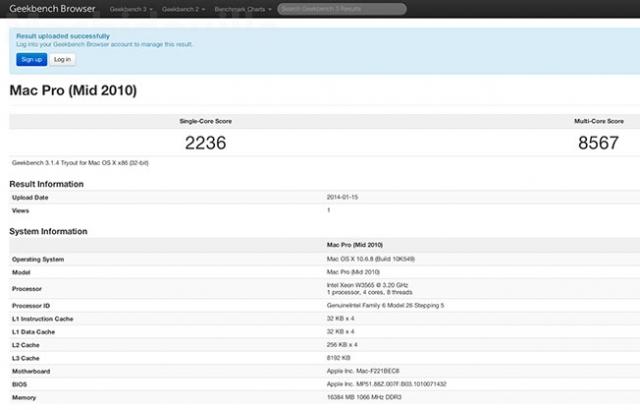Screen dimensions: 640x410
Task: Select the 256 KB x 4 value
Action: pyautogui.click(x=342, y=345)
